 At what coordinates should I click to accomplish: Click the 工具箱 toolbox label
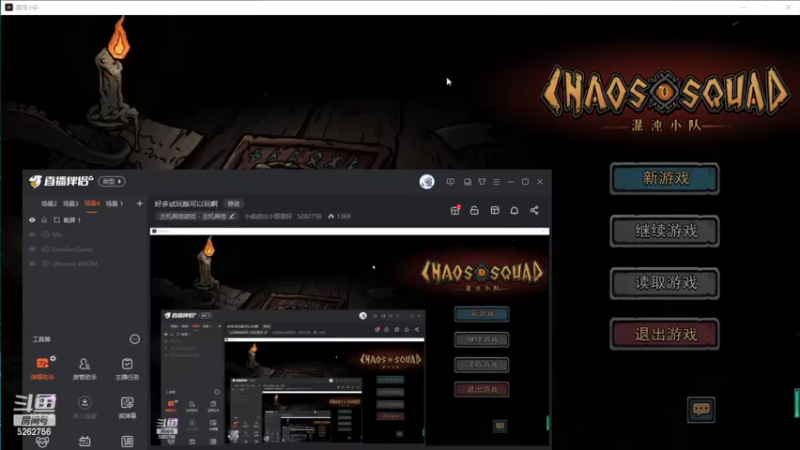[41, 339]
